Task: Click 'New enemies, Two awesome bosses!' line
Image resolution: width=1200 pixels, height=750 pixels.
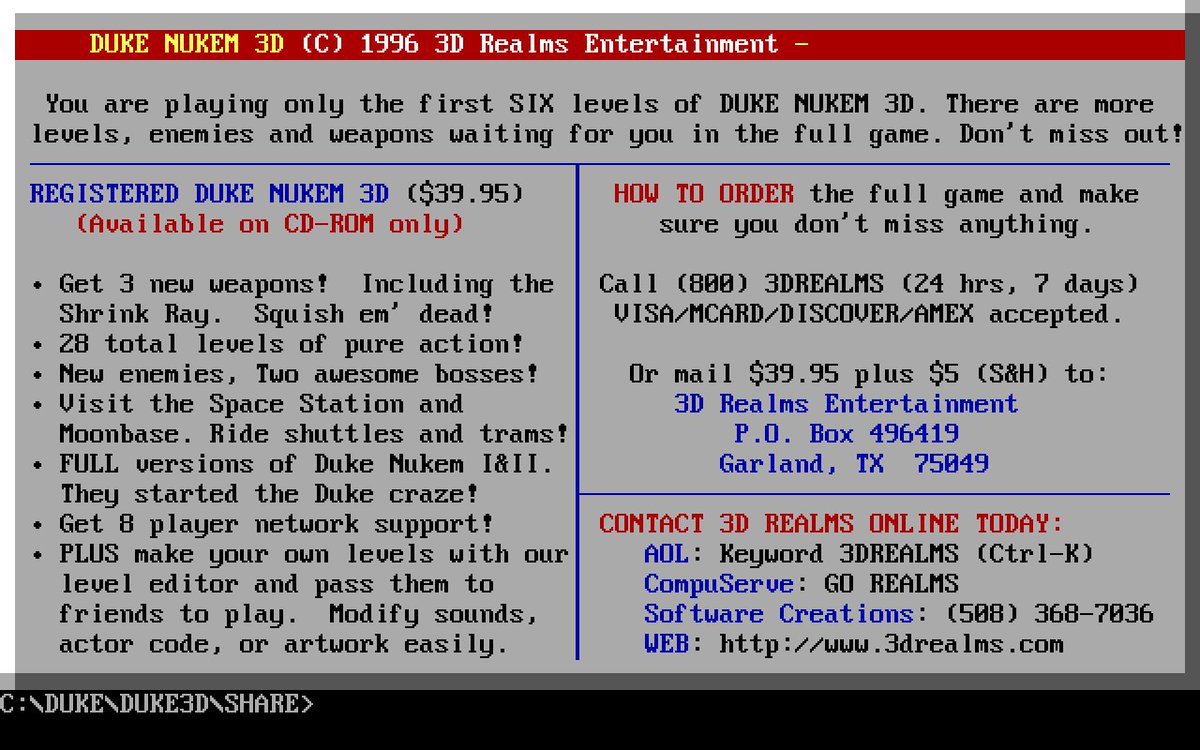Action: point(285,374)
